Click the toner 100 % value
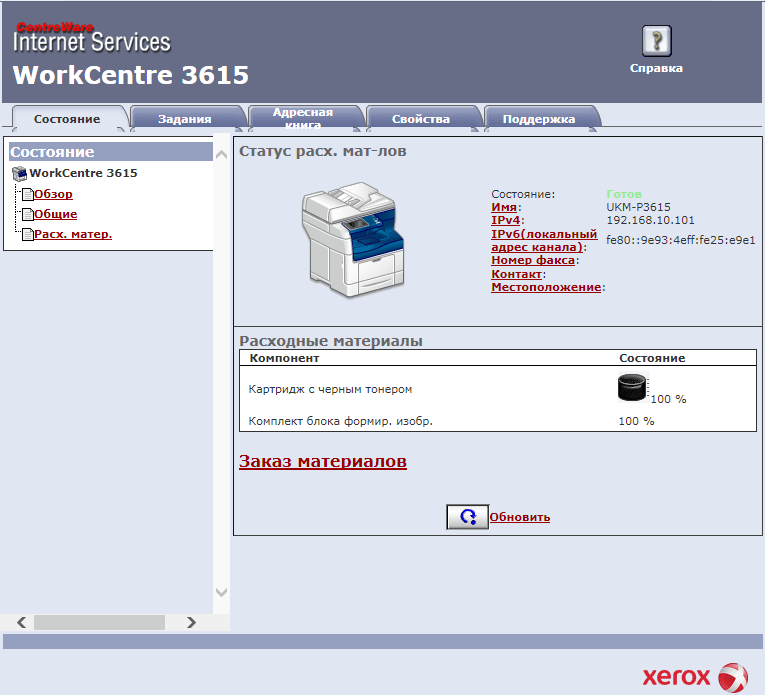Screen dimensions: 765x695 (668, 399)
